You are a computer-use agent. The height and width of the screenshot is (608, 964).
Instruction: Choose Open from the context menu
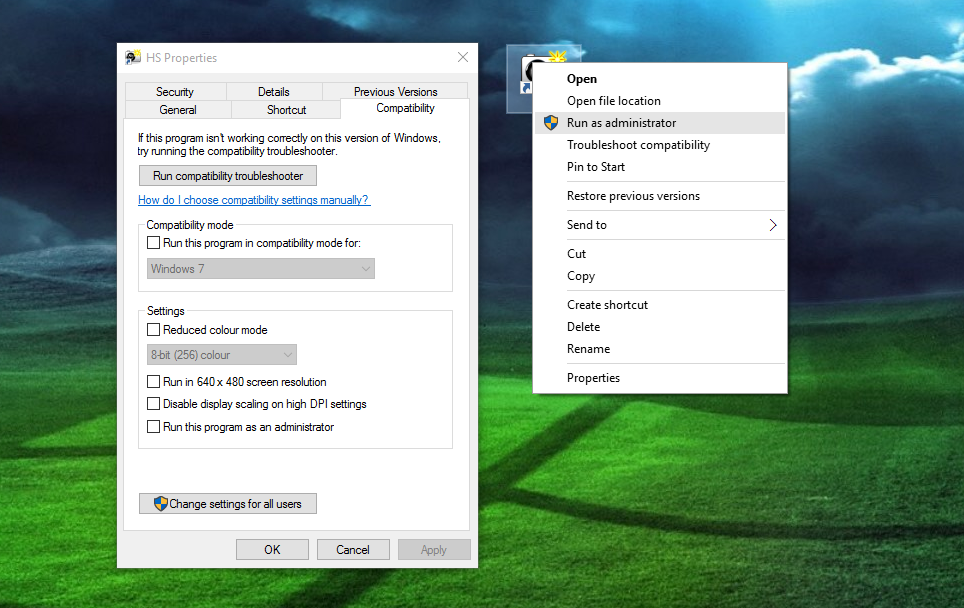[660, 79]
